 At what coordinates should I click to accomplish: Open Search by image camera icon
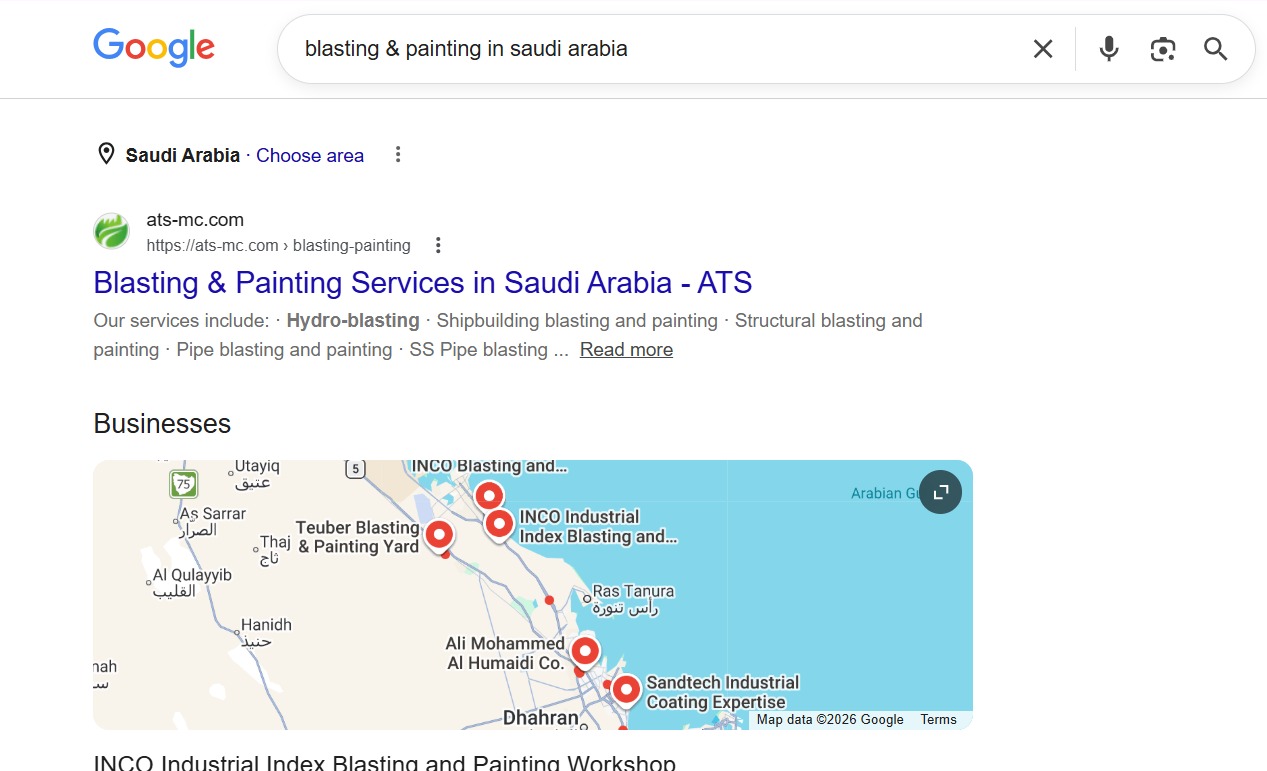pyautogui.click(x=1162, y=49)
